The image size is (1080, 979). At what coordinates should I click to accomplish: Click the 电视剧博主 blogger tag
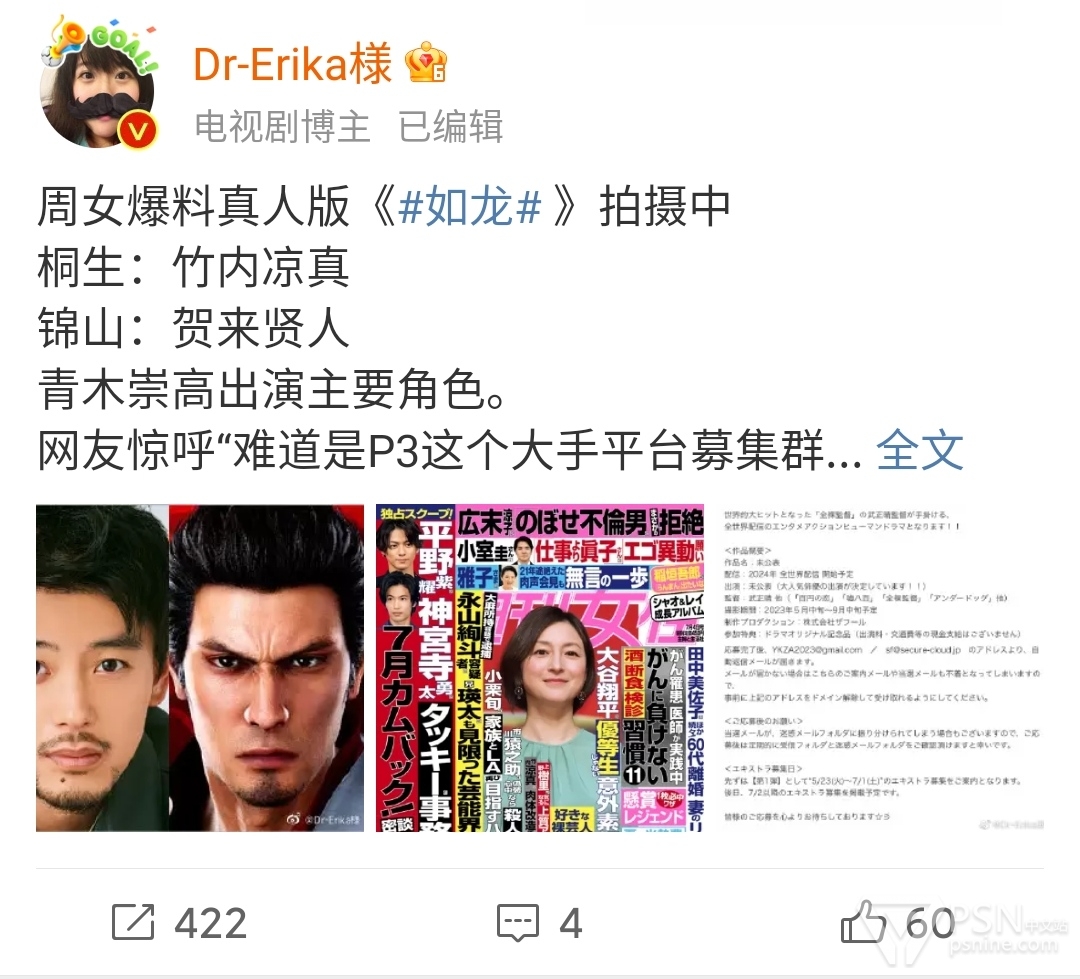tap(282, 127)
